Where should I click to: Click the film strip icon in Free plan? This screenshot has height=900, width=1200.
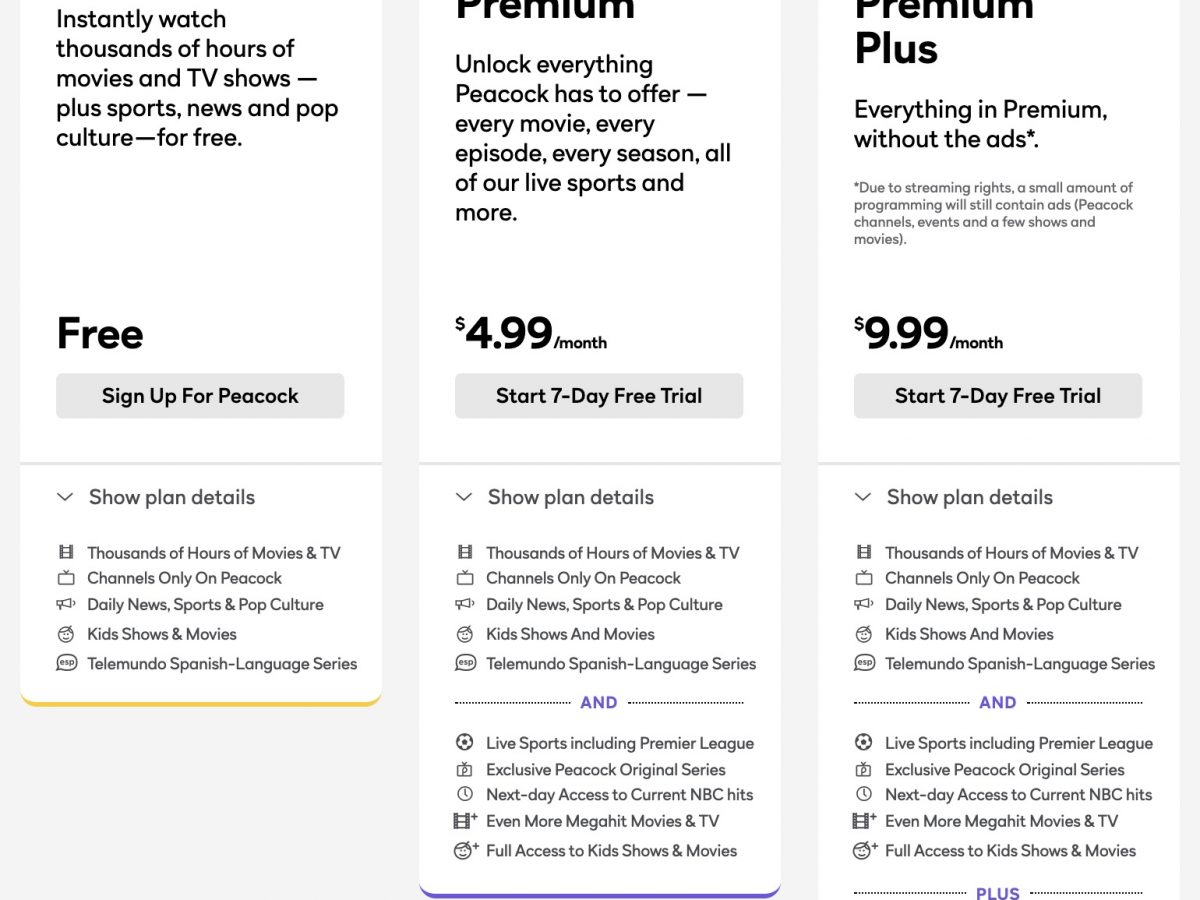66,552
